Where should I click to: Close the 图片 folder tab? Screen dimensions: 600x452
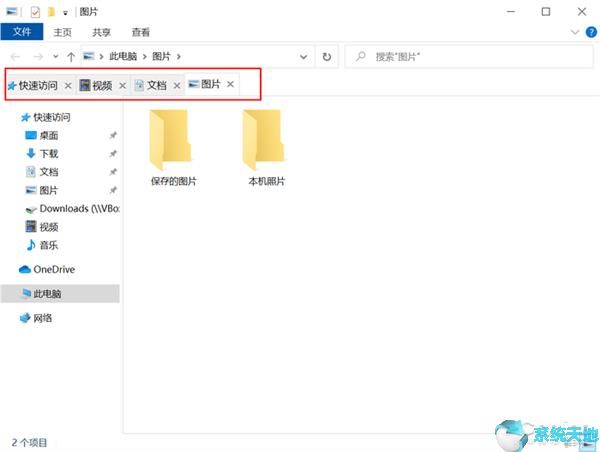[230, 84]
